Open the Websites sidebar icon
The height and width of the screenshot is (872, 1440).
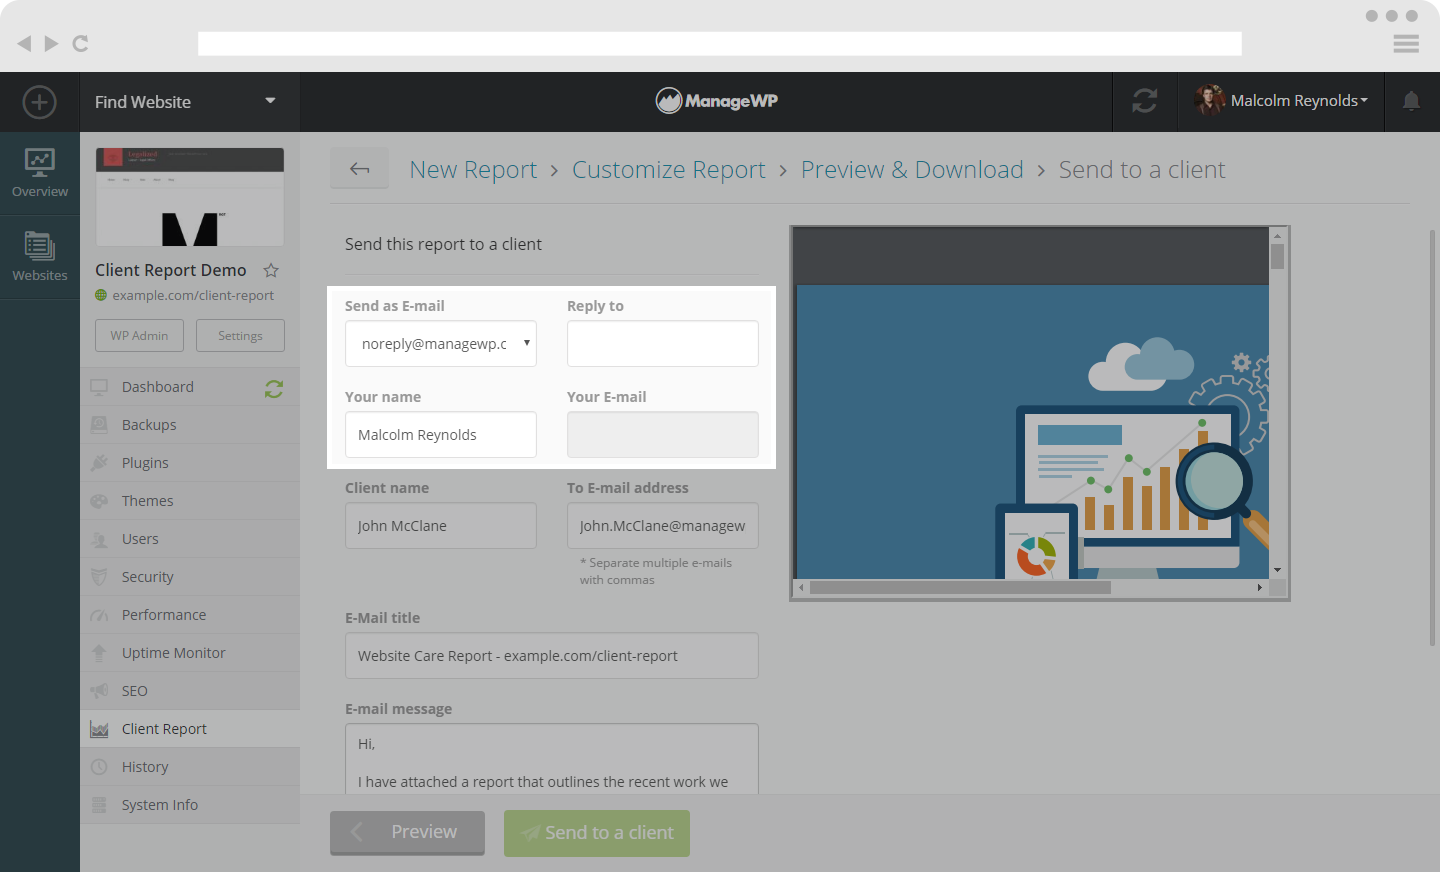point(40,257)
